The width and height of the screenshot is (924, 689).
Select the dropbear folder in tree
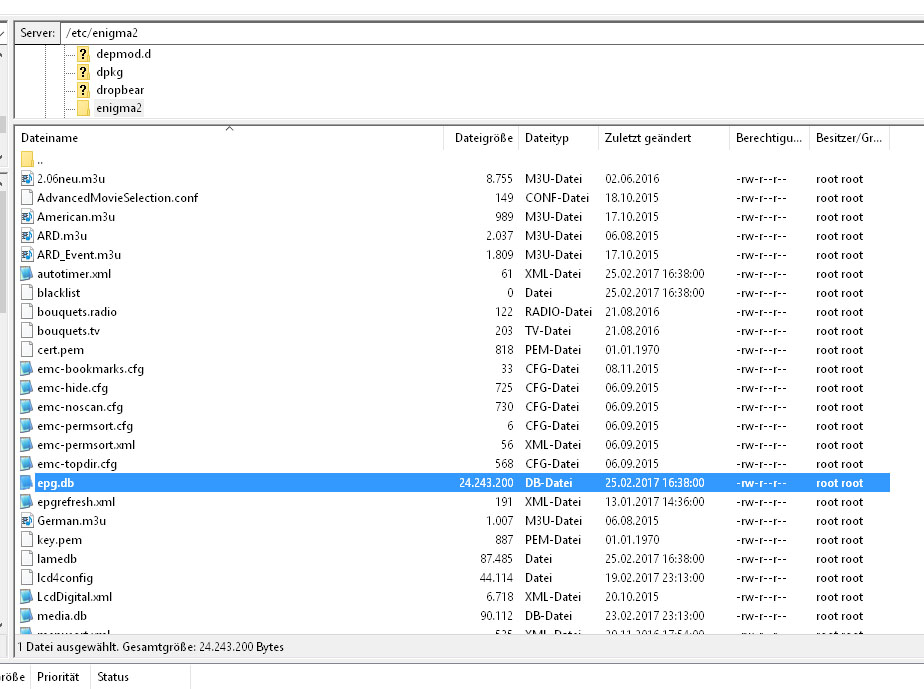(120, 90)
